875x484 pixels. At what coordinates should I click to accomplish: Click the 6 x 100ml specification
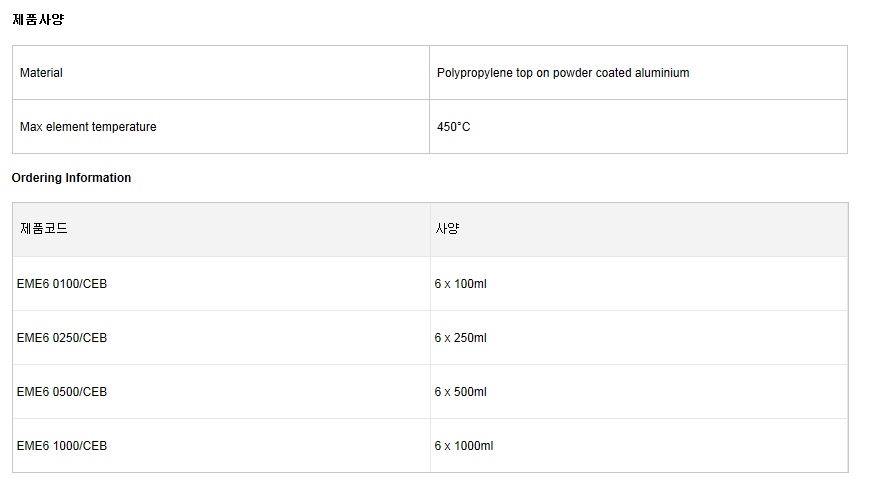point(461,284)
